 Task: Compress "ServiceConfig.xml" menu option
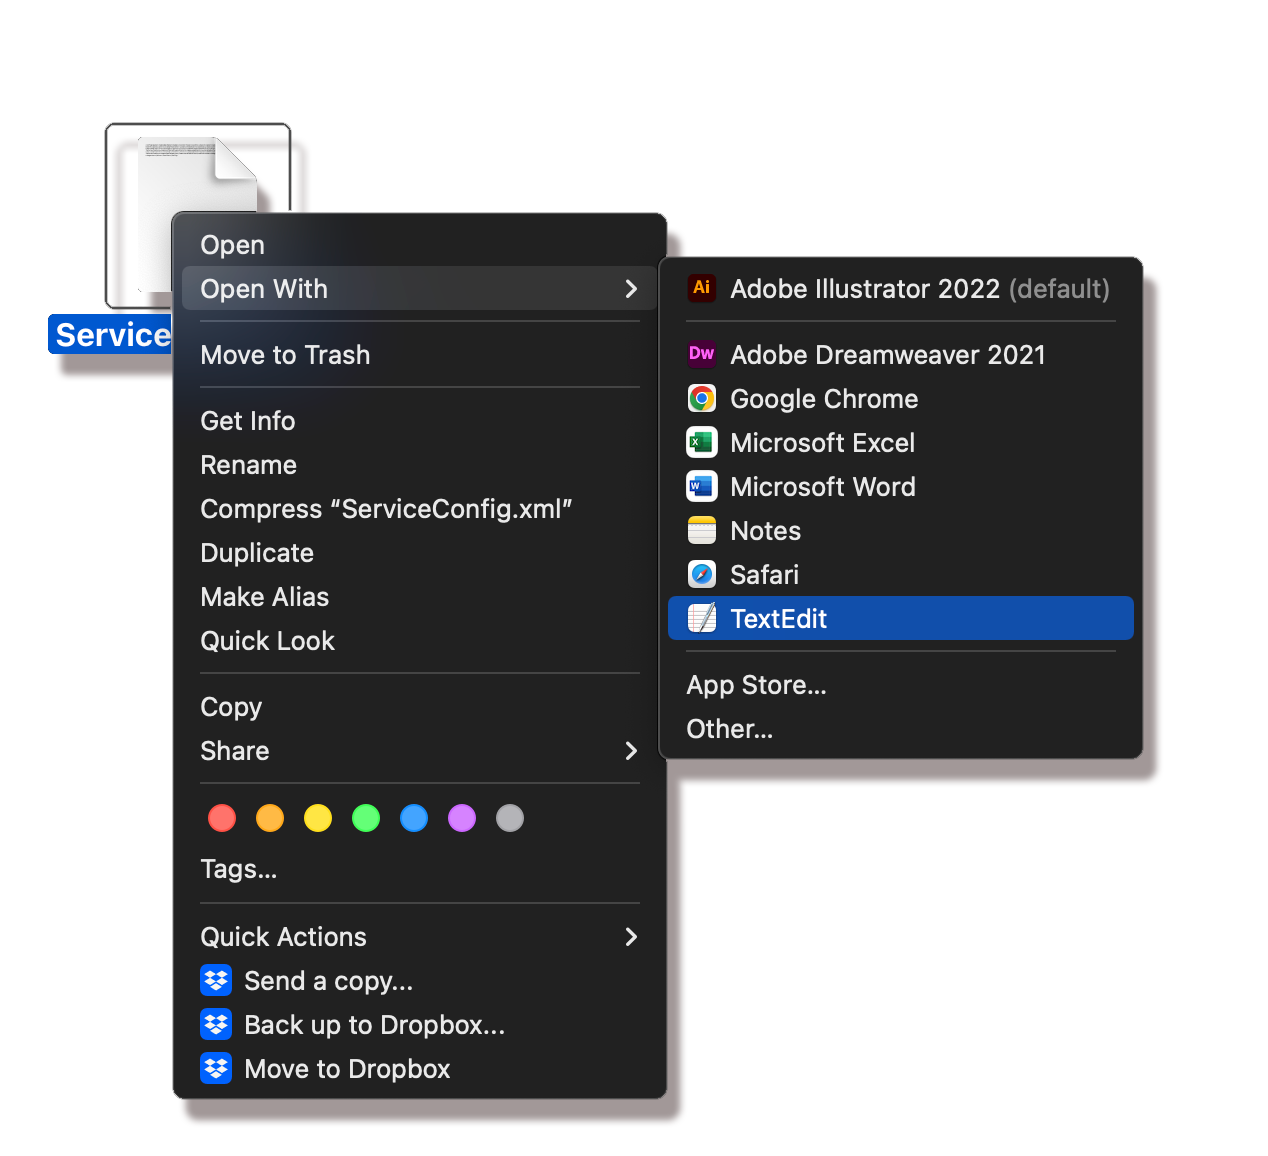(420, 509)
